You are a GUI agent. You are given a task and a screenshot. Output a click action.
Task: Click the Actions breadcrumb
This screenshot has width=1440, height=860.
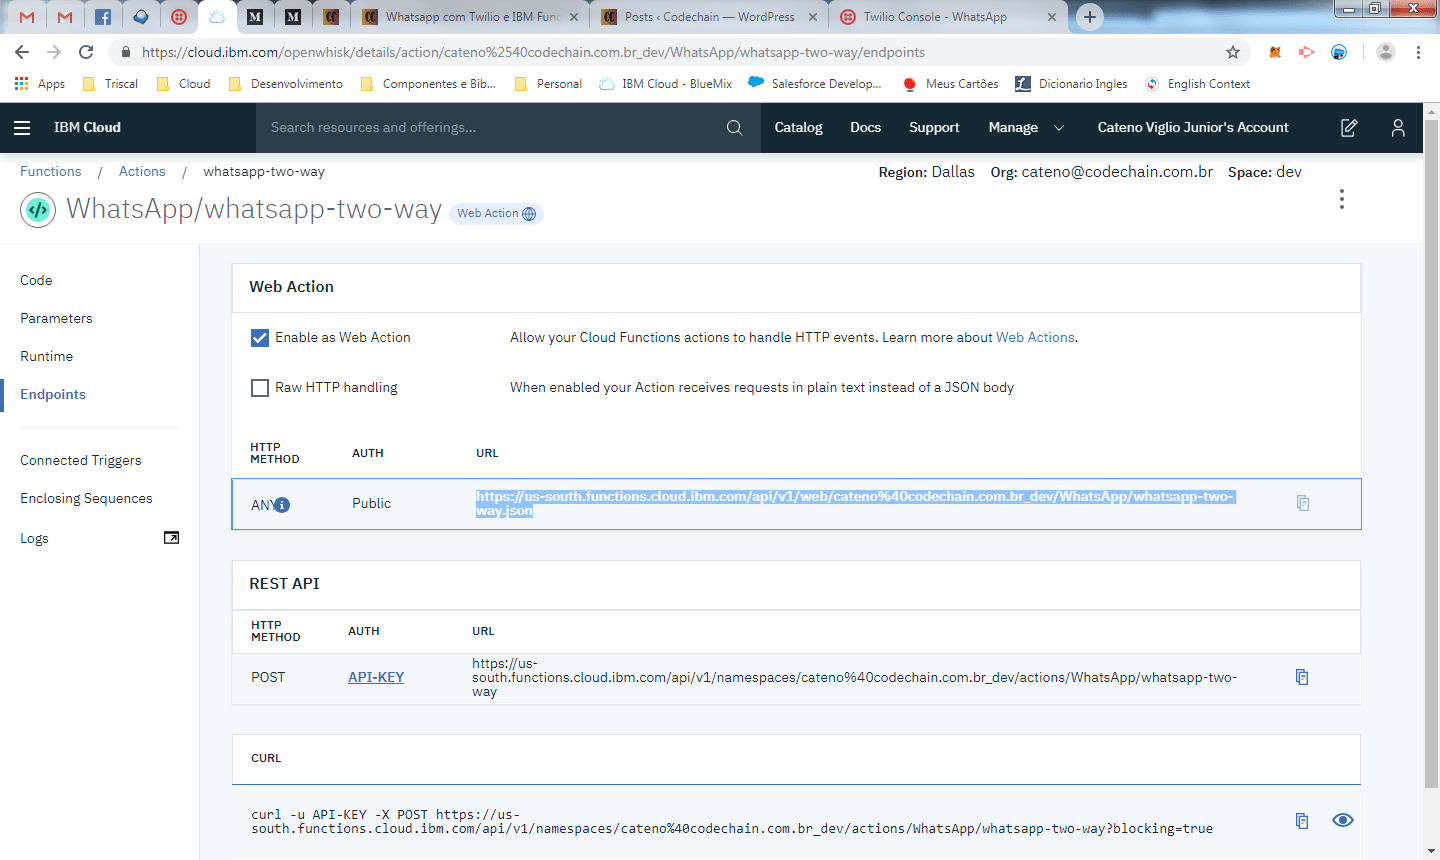click(x=142, y=172)
